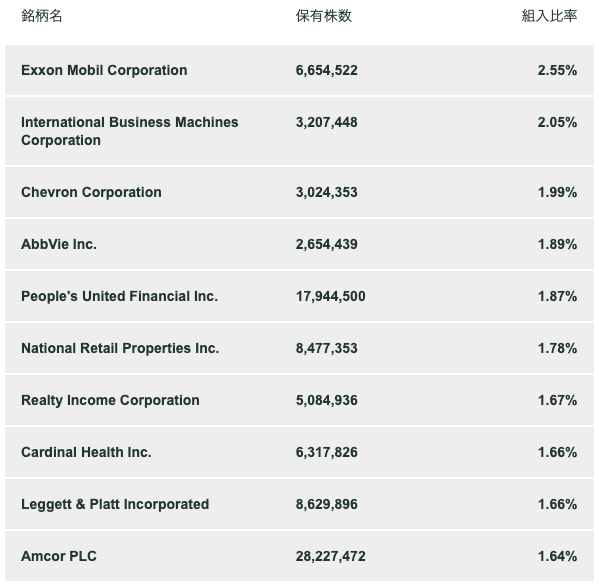Open International Business Machines Corporation entry
Image resolution: width=599 pixels, height=585 pixels.
coord(130,131)
